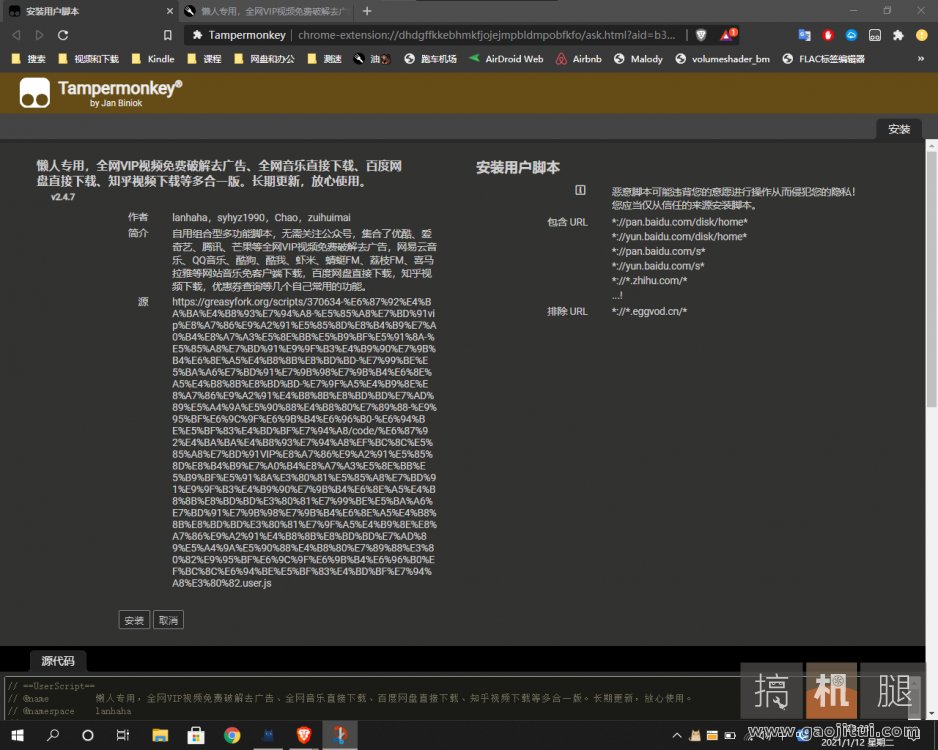This screenshot has height=750, width=938.
Task: Show more bookmarks with the overflow chevron
Action: coord(921,59)
